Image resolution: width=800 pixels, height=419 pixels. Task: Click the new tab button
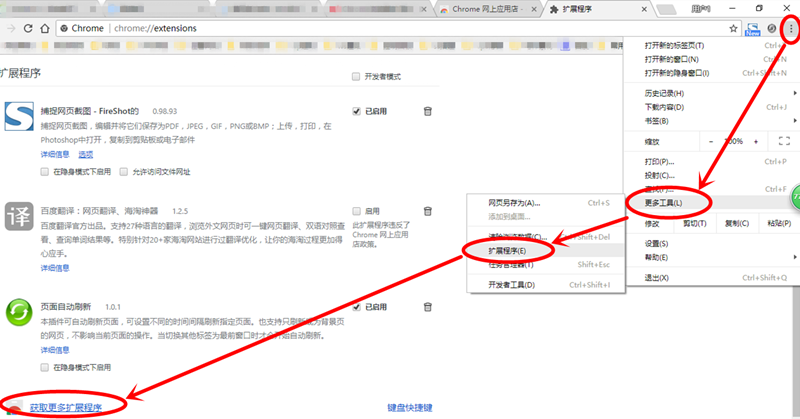(666, 9)
